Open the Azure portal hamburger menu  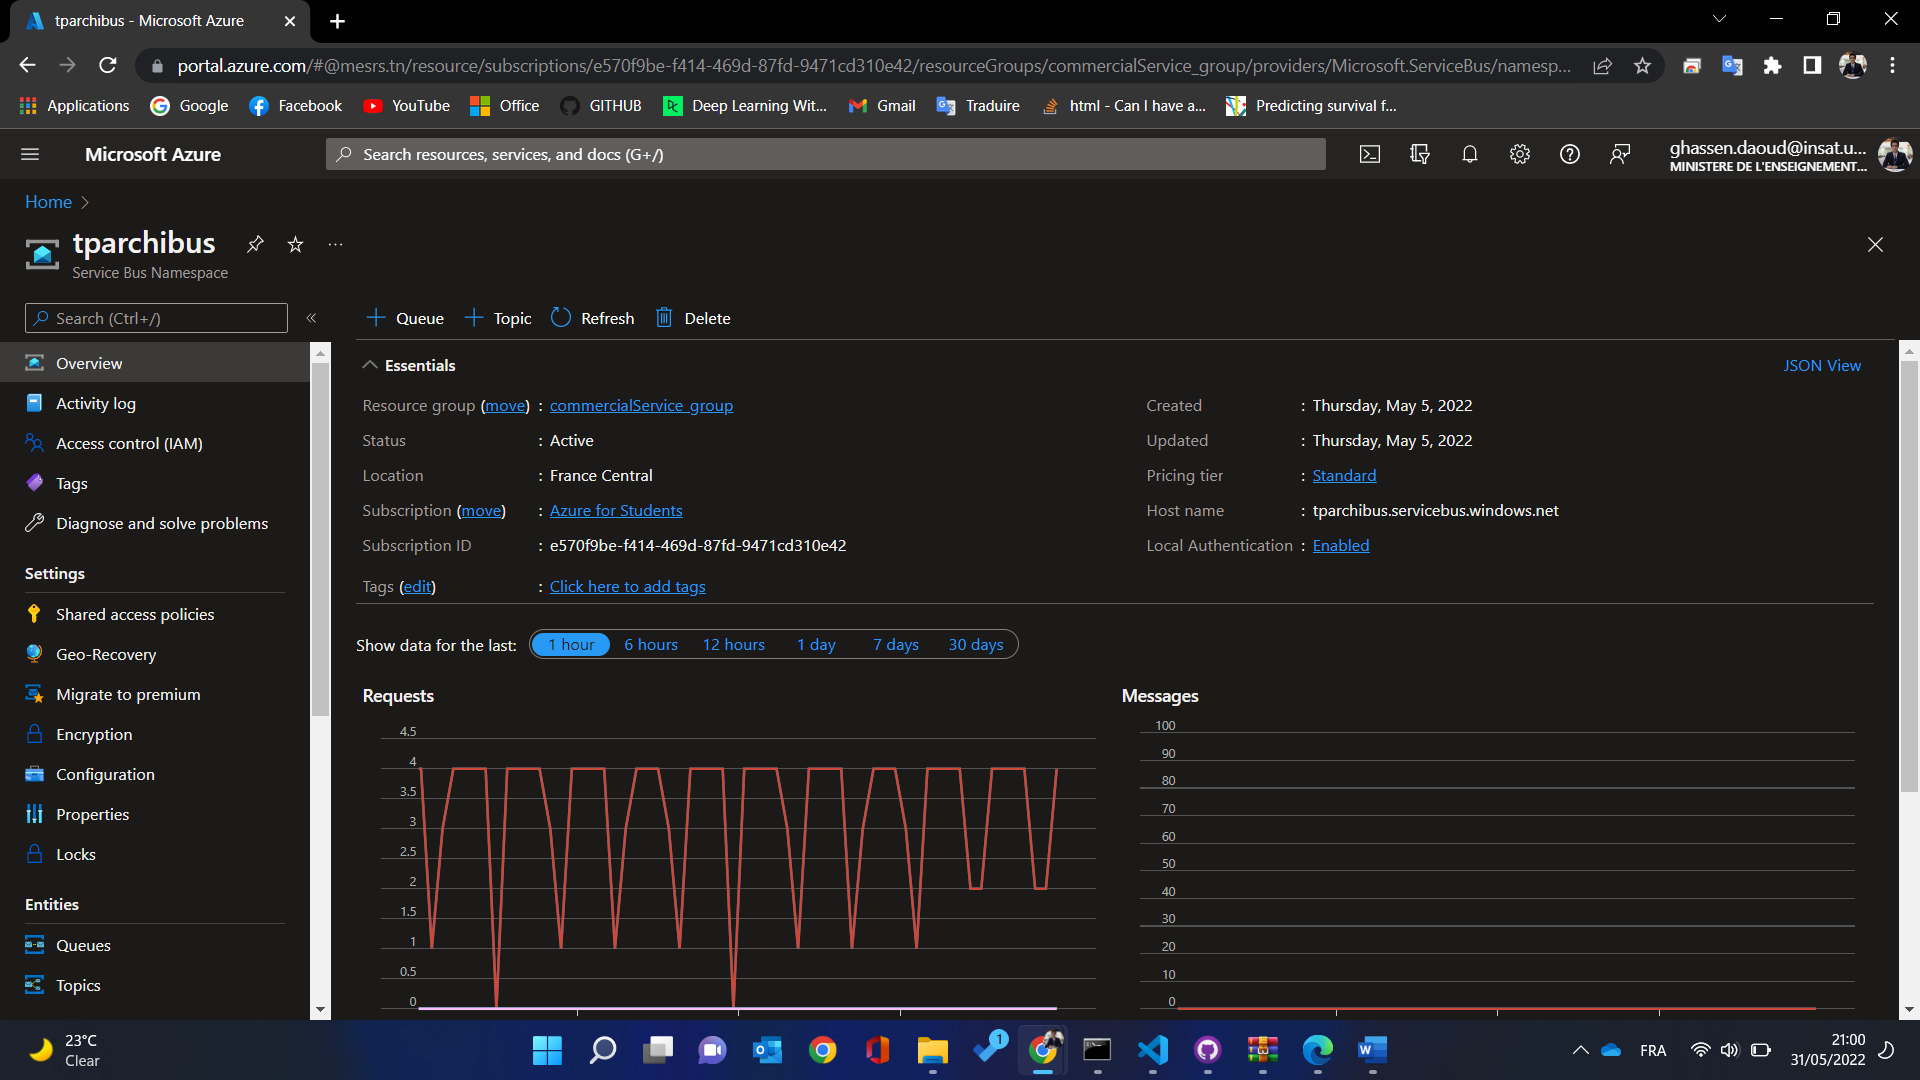(x=30, y=154)
